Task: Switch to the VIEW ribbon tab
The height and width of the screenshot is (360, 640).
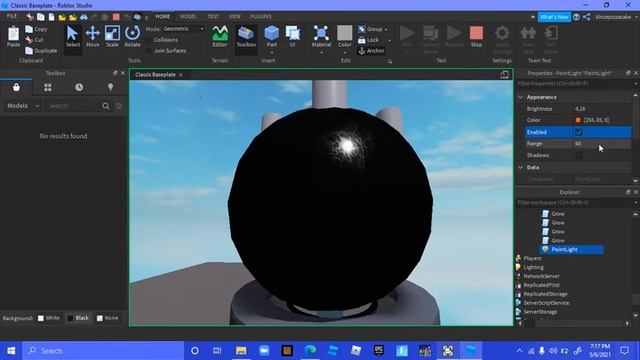Action: (235, 16)
